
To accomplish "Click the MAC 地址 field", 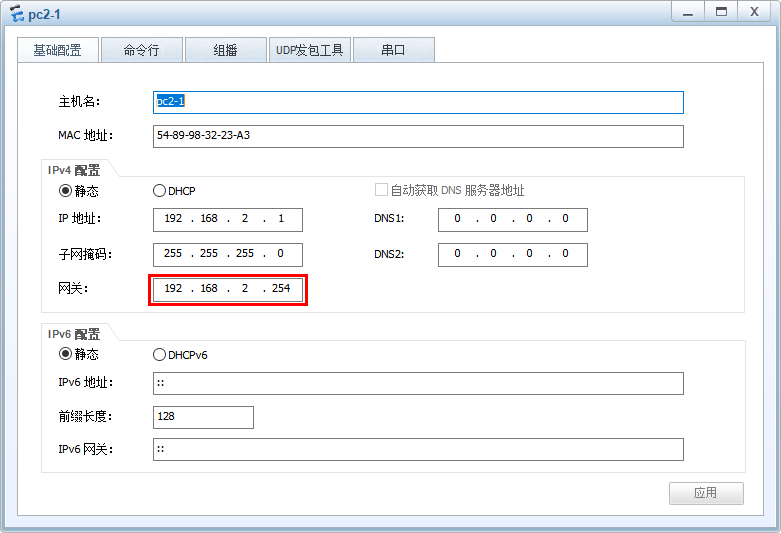I will (x=418, y=136).
